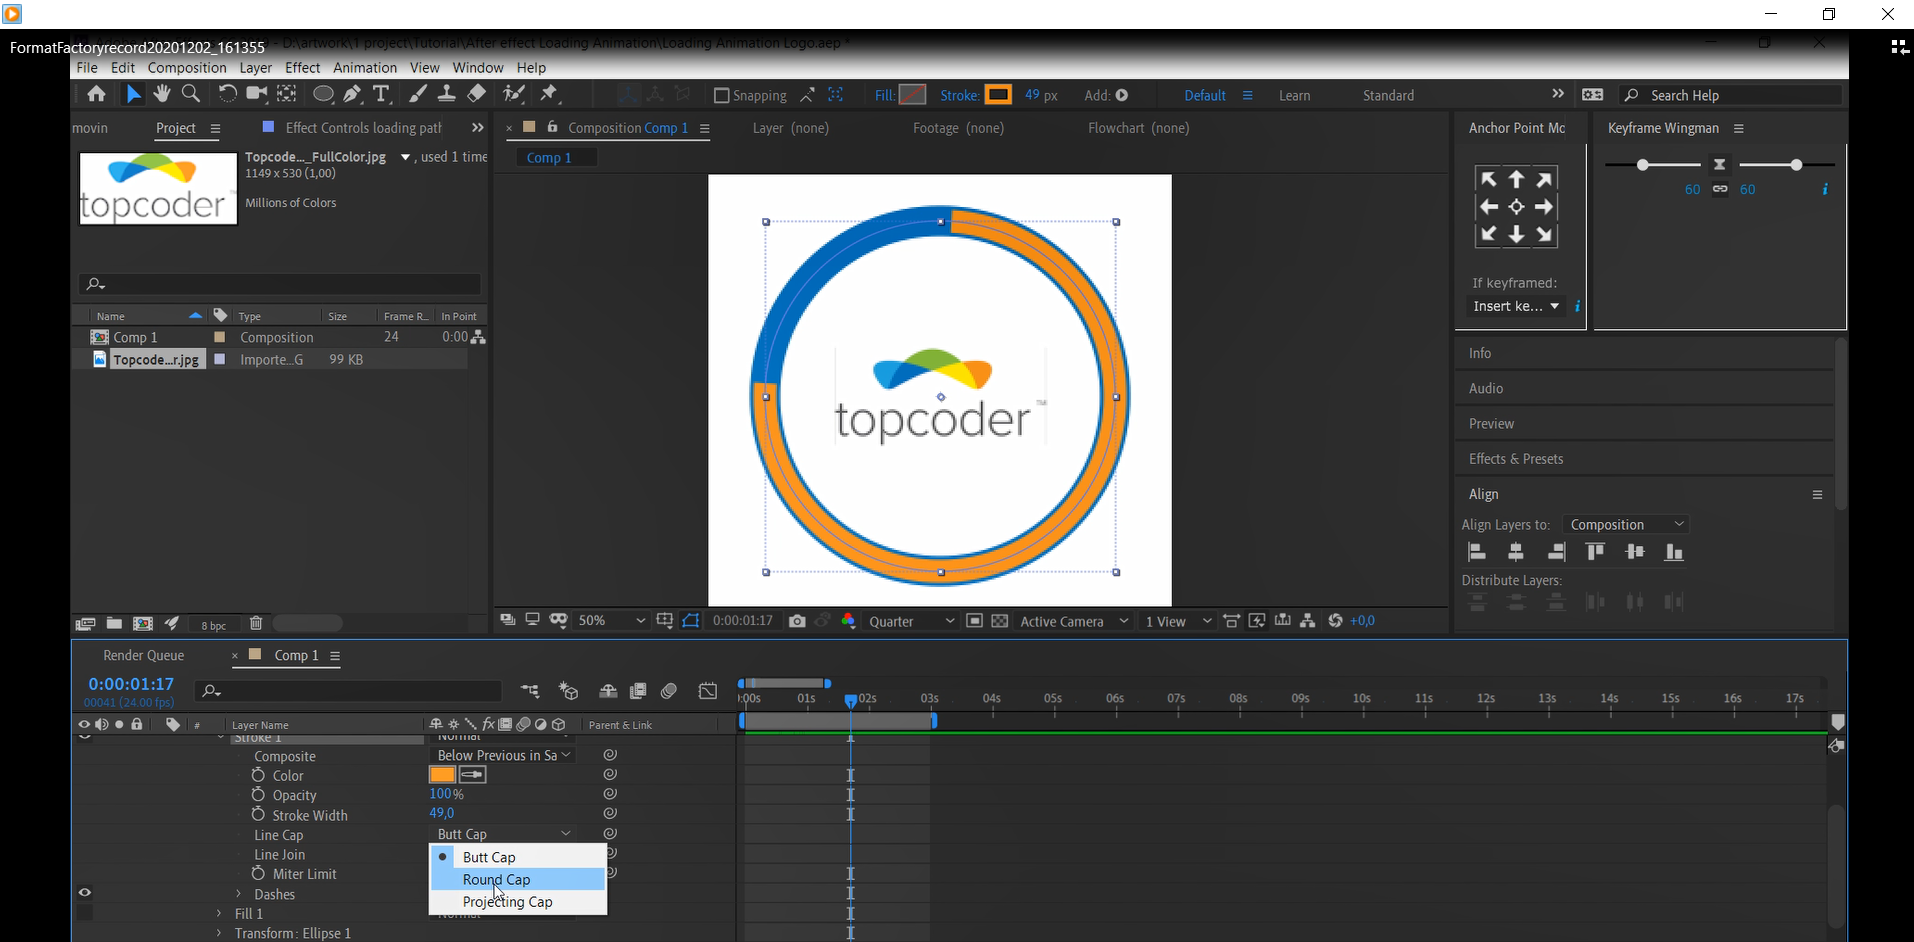
Task: Open Align Layers to Composition dropdown
Action: click(1627, 524)
